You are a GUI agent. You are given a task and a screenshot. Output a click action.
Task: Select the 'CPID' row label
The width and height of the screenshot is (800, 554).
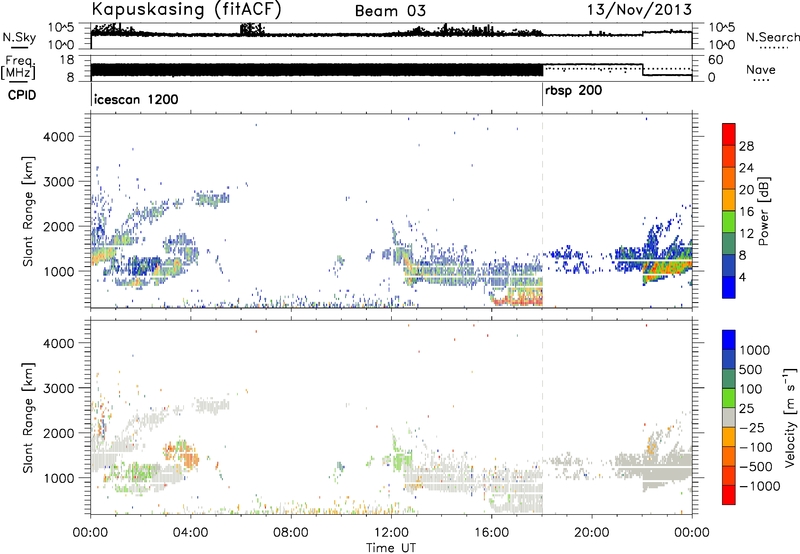pyautogui.click(x=22, y=95)
